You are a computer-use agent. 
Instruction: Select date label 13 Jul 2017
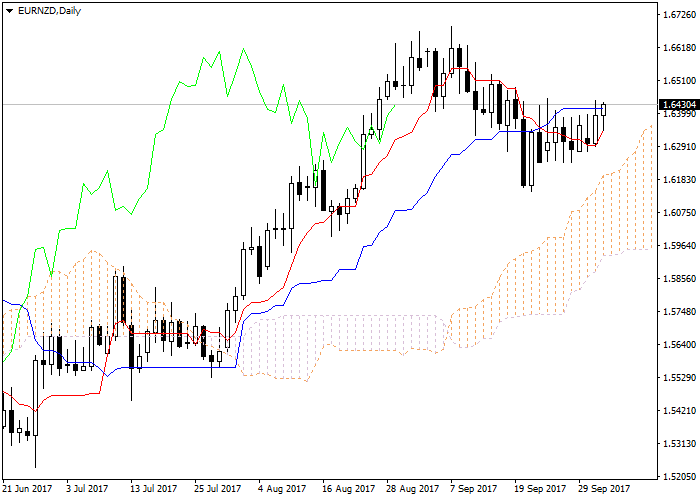[x=154, y=489]
